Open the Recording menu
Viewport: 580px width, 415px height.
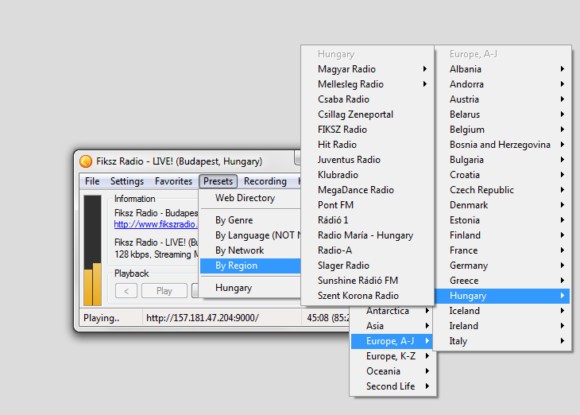[x=265, y=181]
